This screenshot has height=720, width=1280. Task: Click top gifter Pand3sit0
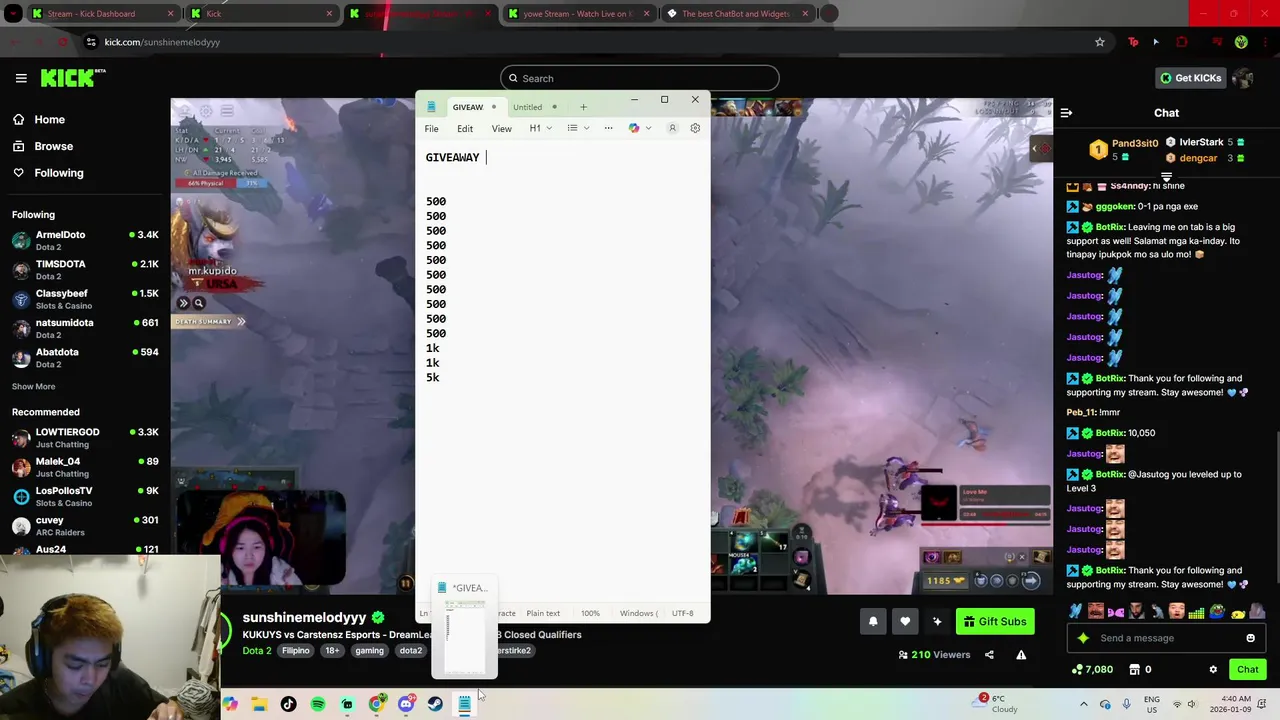1124,149
